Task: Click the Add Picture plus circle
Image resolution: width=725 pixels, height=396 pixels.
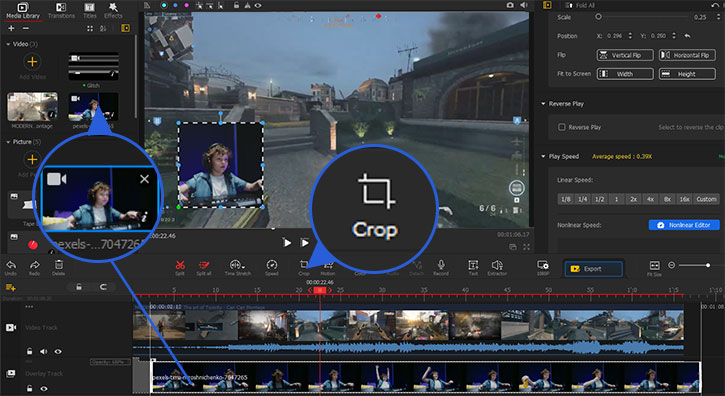Action: (32, 160)
